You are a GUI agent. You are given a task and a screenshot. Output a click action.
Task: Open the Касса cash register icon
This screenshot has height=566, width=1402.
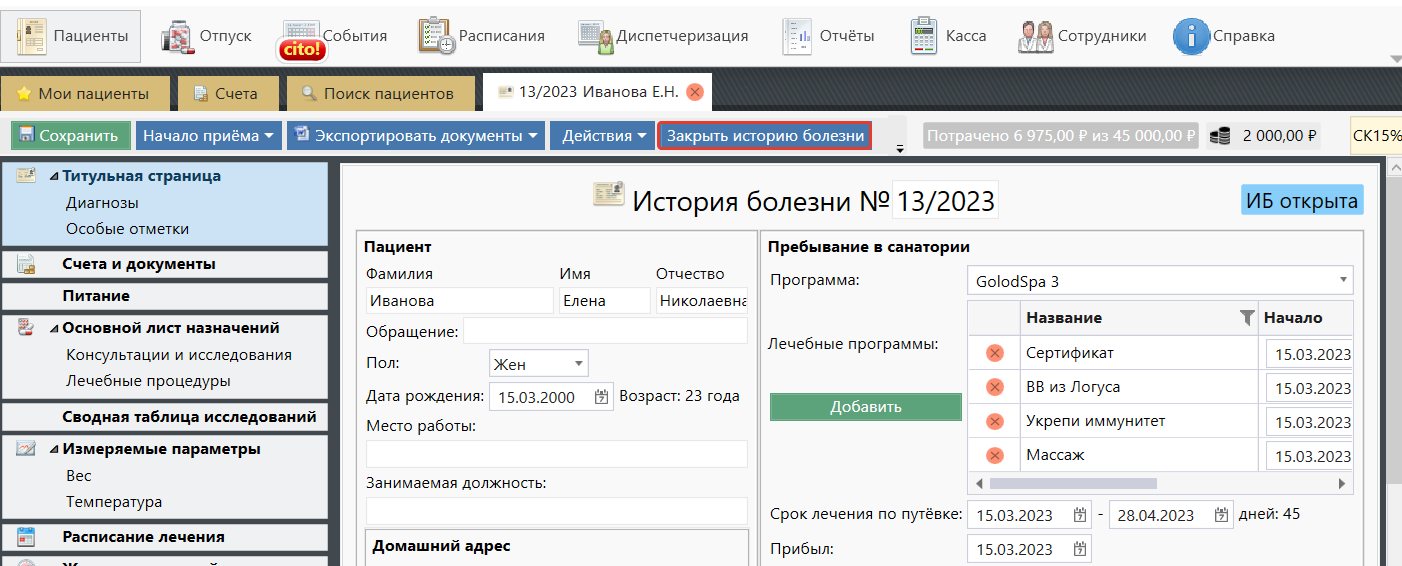point(923,36)
